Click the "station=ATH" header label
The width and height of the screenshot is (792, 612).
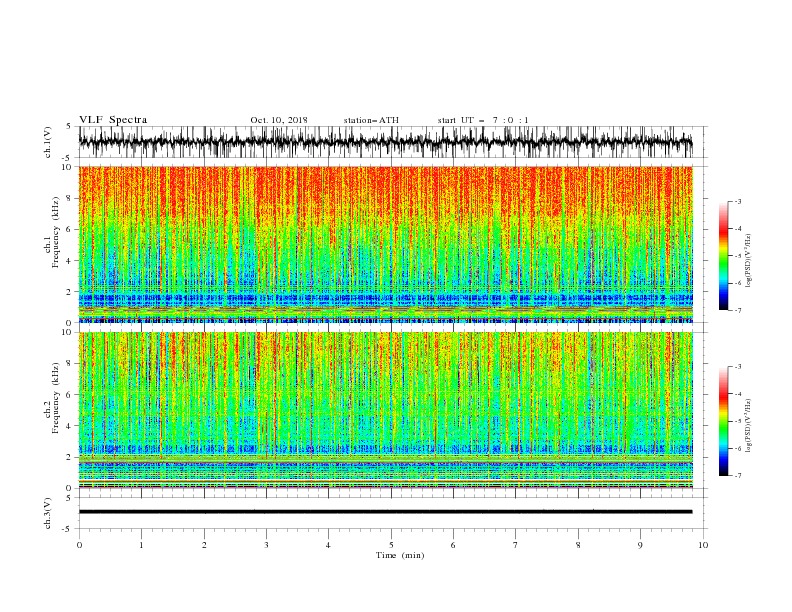click(x=371, y=120)
